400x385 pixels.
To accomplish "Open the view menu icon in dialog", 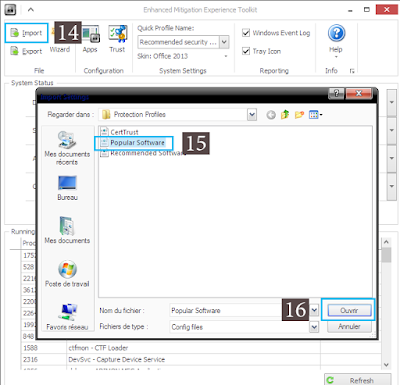I will click(x=315, y=115).
